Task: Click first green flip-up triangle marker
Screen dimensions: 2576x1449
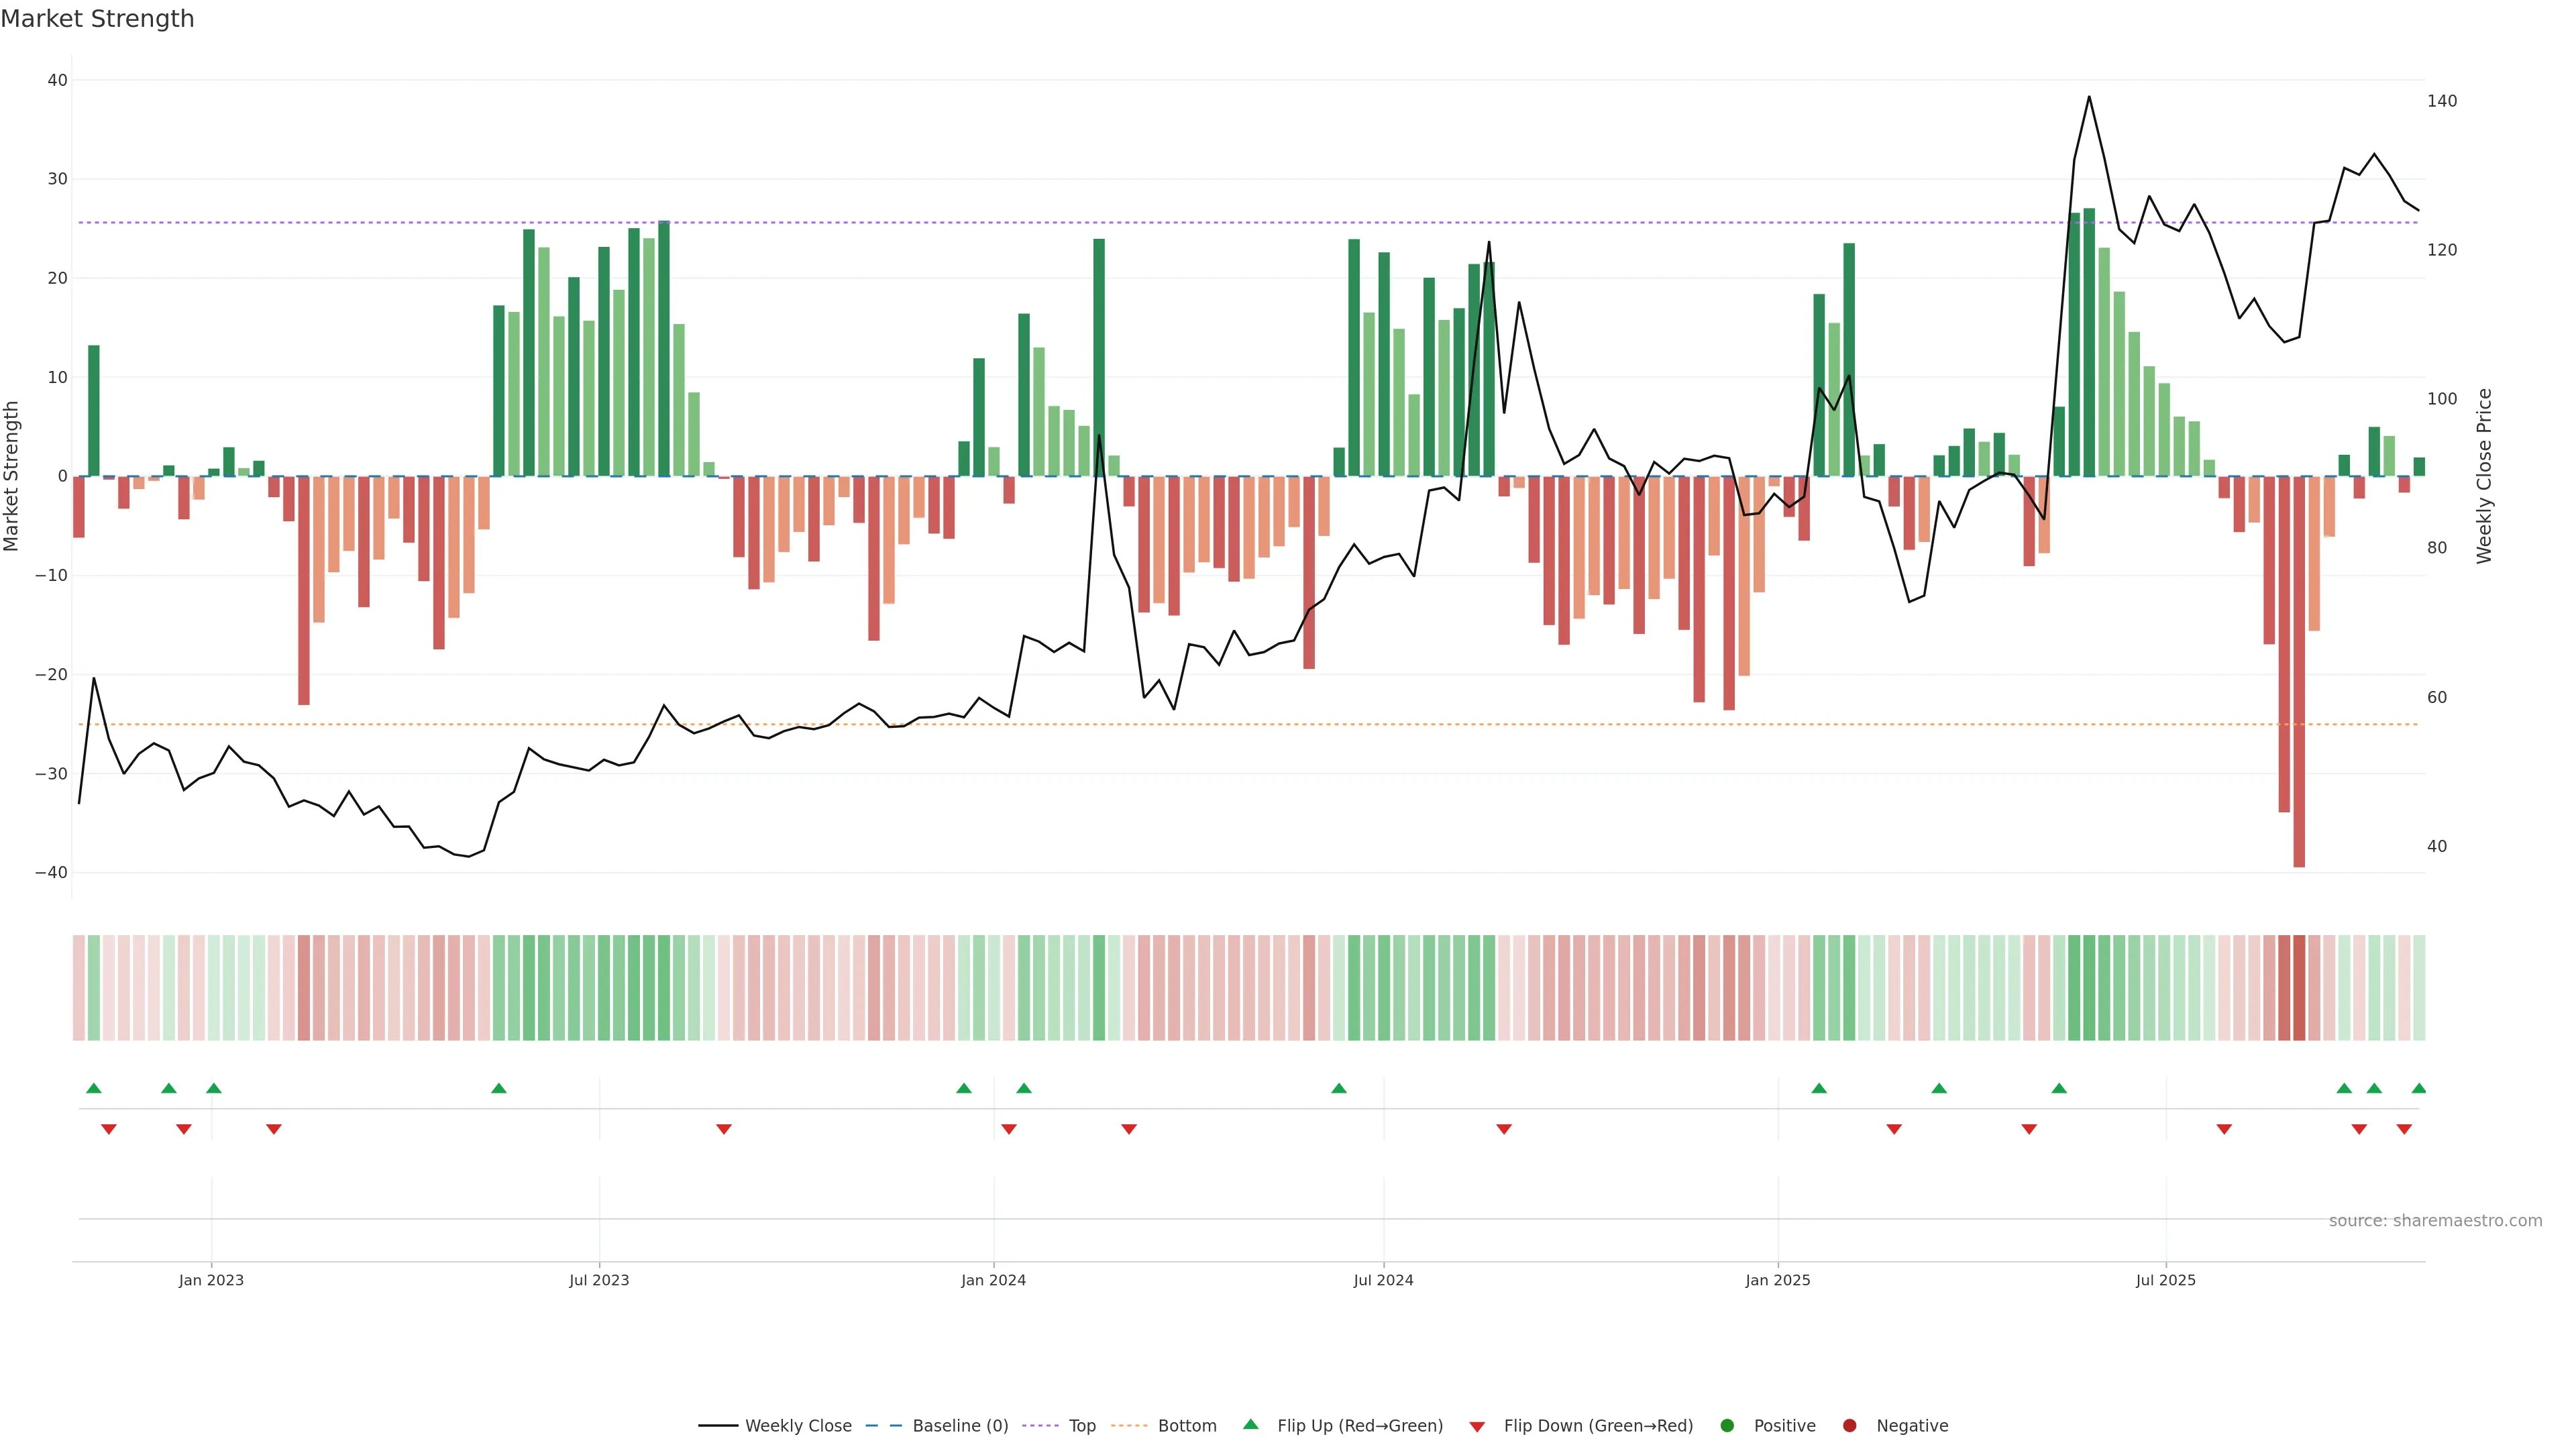Action: point(94,1088)
